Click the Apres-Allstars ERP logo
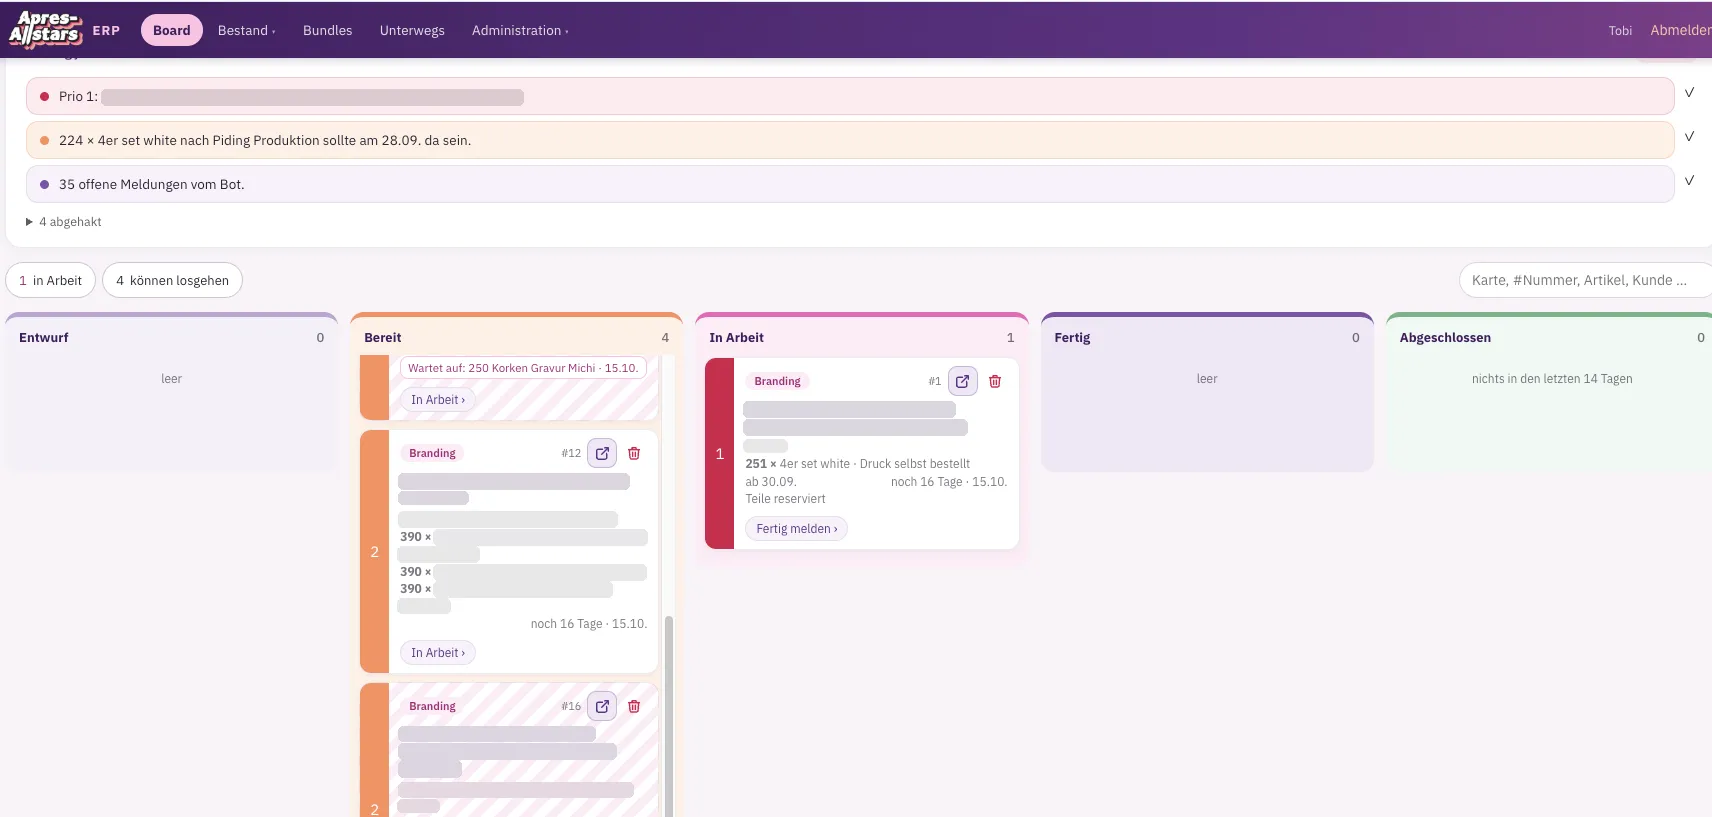The width and height of the screenshot is (1712, 817). [x=64, y=30]
